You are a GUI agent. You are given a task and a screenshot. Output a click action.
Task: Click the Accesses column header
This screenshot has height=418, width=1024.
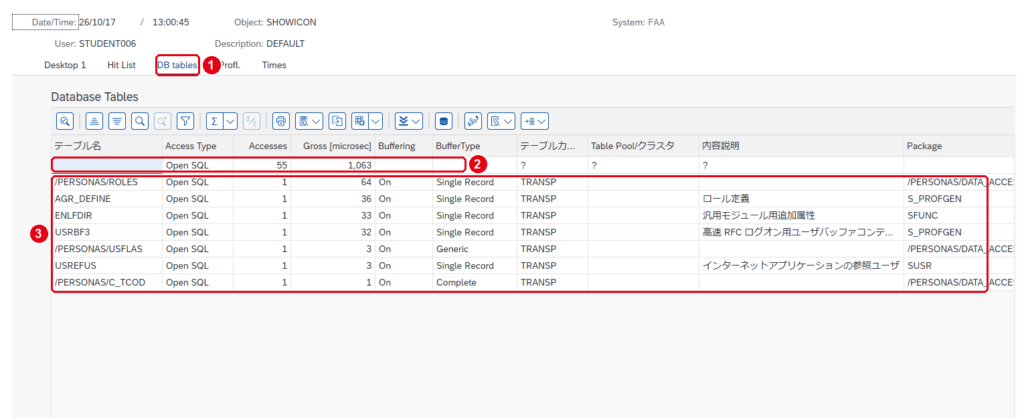(x=262, y=146)
